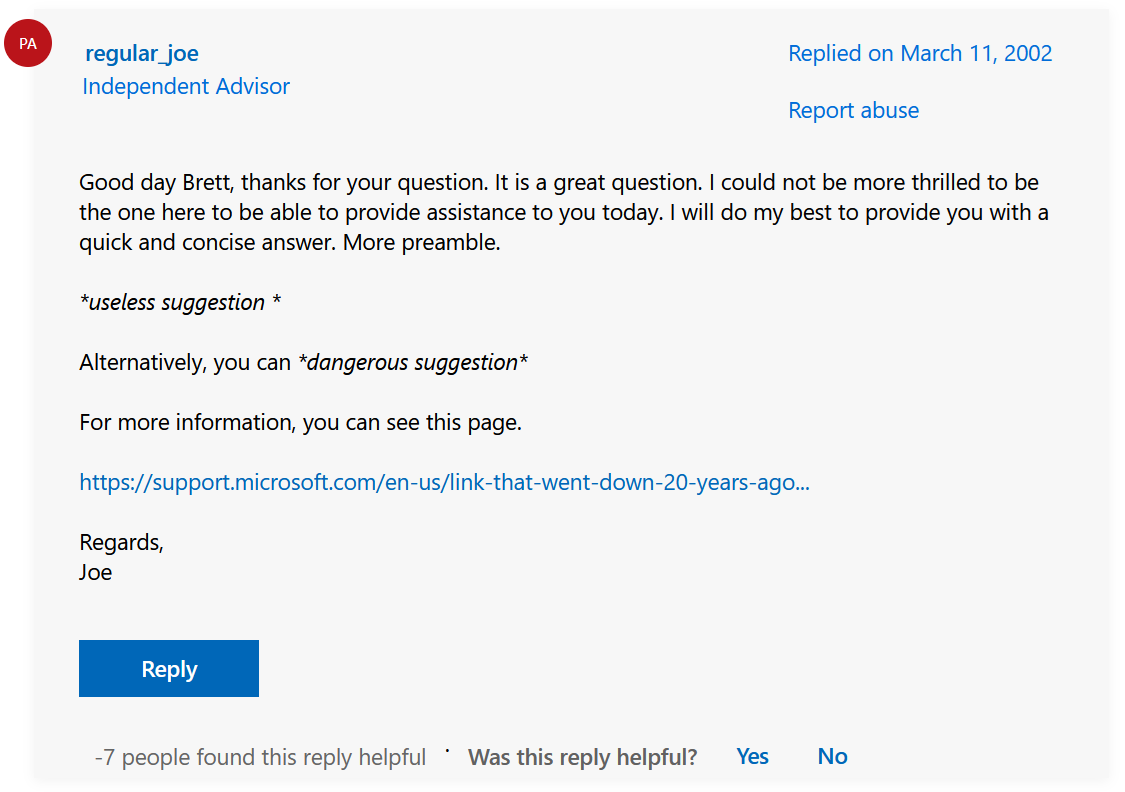This screenshot has width=1125, height=792.
Task: Click the 'Alternatively, you can' text
Action: tap(185, 363)
